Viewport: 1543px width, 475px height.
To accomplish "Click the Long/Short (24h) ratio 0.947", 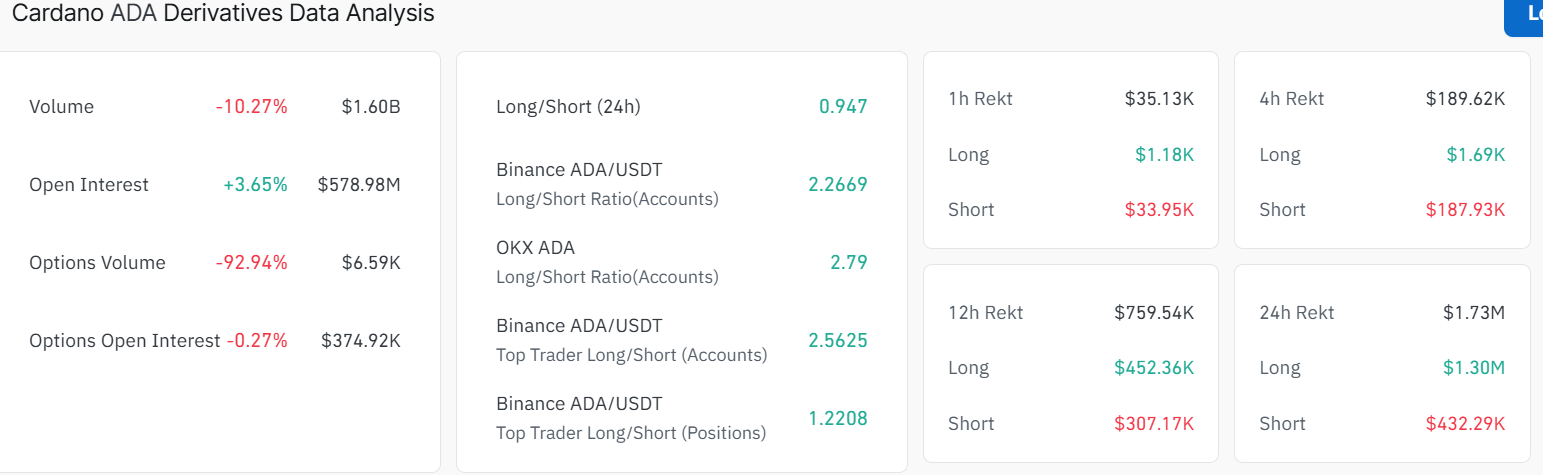I will click(x=843, y=107).
